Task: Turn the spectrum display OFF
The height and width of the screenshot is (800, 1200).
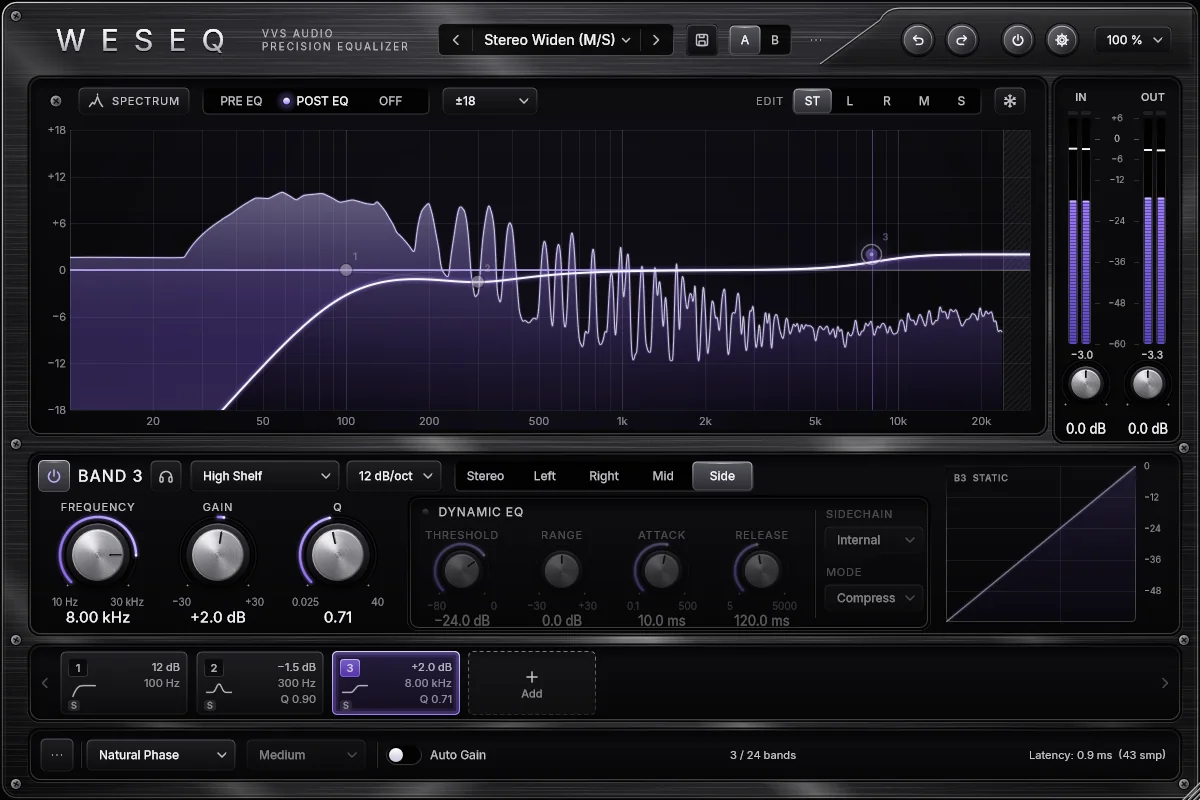Action: [x=390, y=101]
